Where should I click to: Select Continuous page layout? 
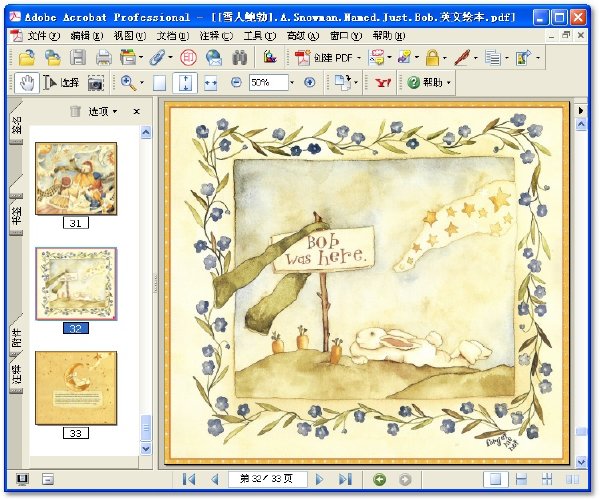522,479
